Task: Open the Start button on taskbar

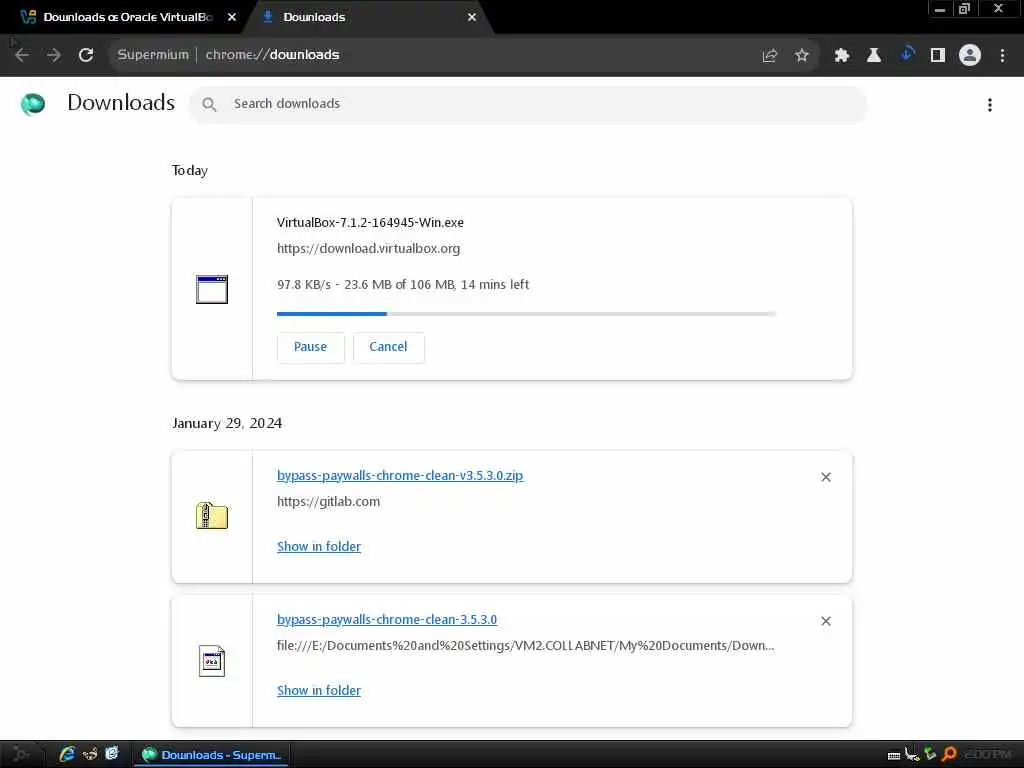Action: pyautogui.click(x=21, y=755)
